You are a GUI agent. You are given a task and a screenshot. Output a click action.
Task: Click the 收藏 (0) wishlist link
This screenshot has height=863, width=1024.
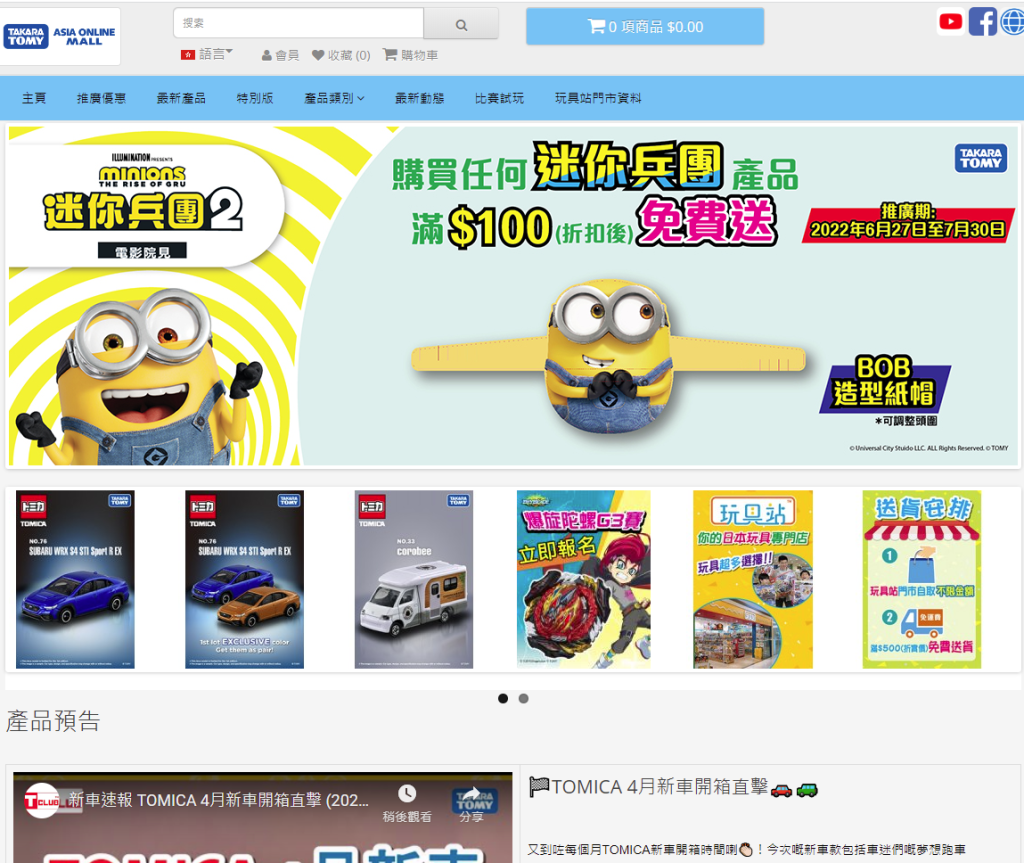tap(349, 56)
